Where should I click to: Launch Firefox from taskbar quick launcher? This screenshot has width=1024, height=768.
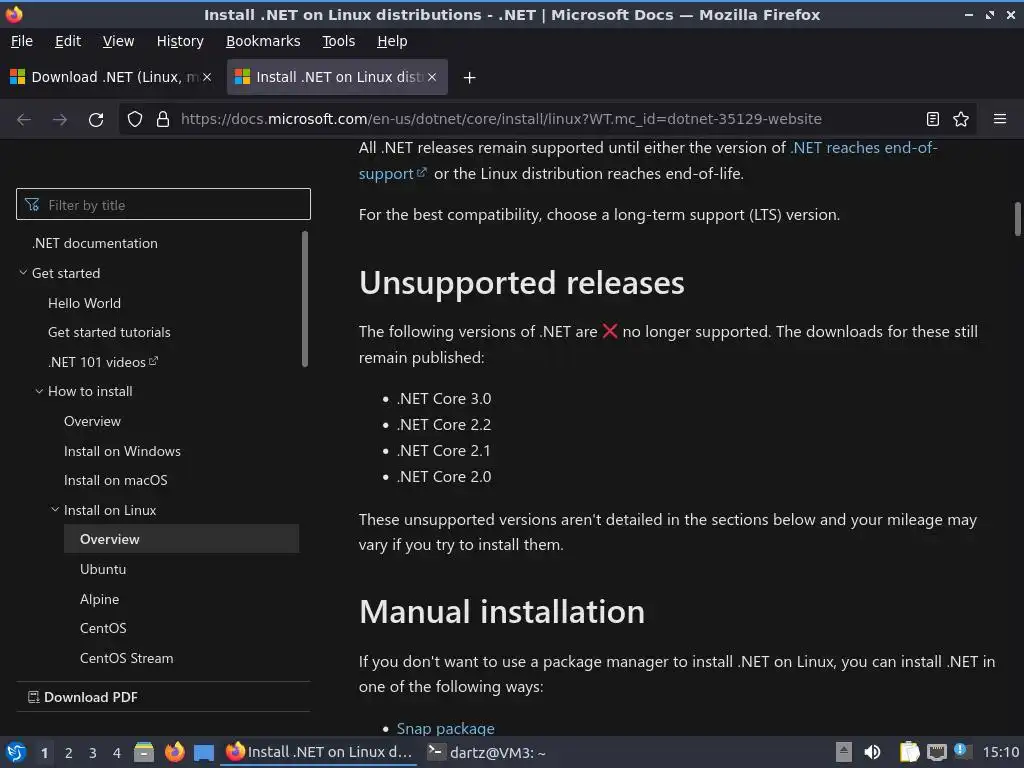pyautogui.click(x=174, y=752)
